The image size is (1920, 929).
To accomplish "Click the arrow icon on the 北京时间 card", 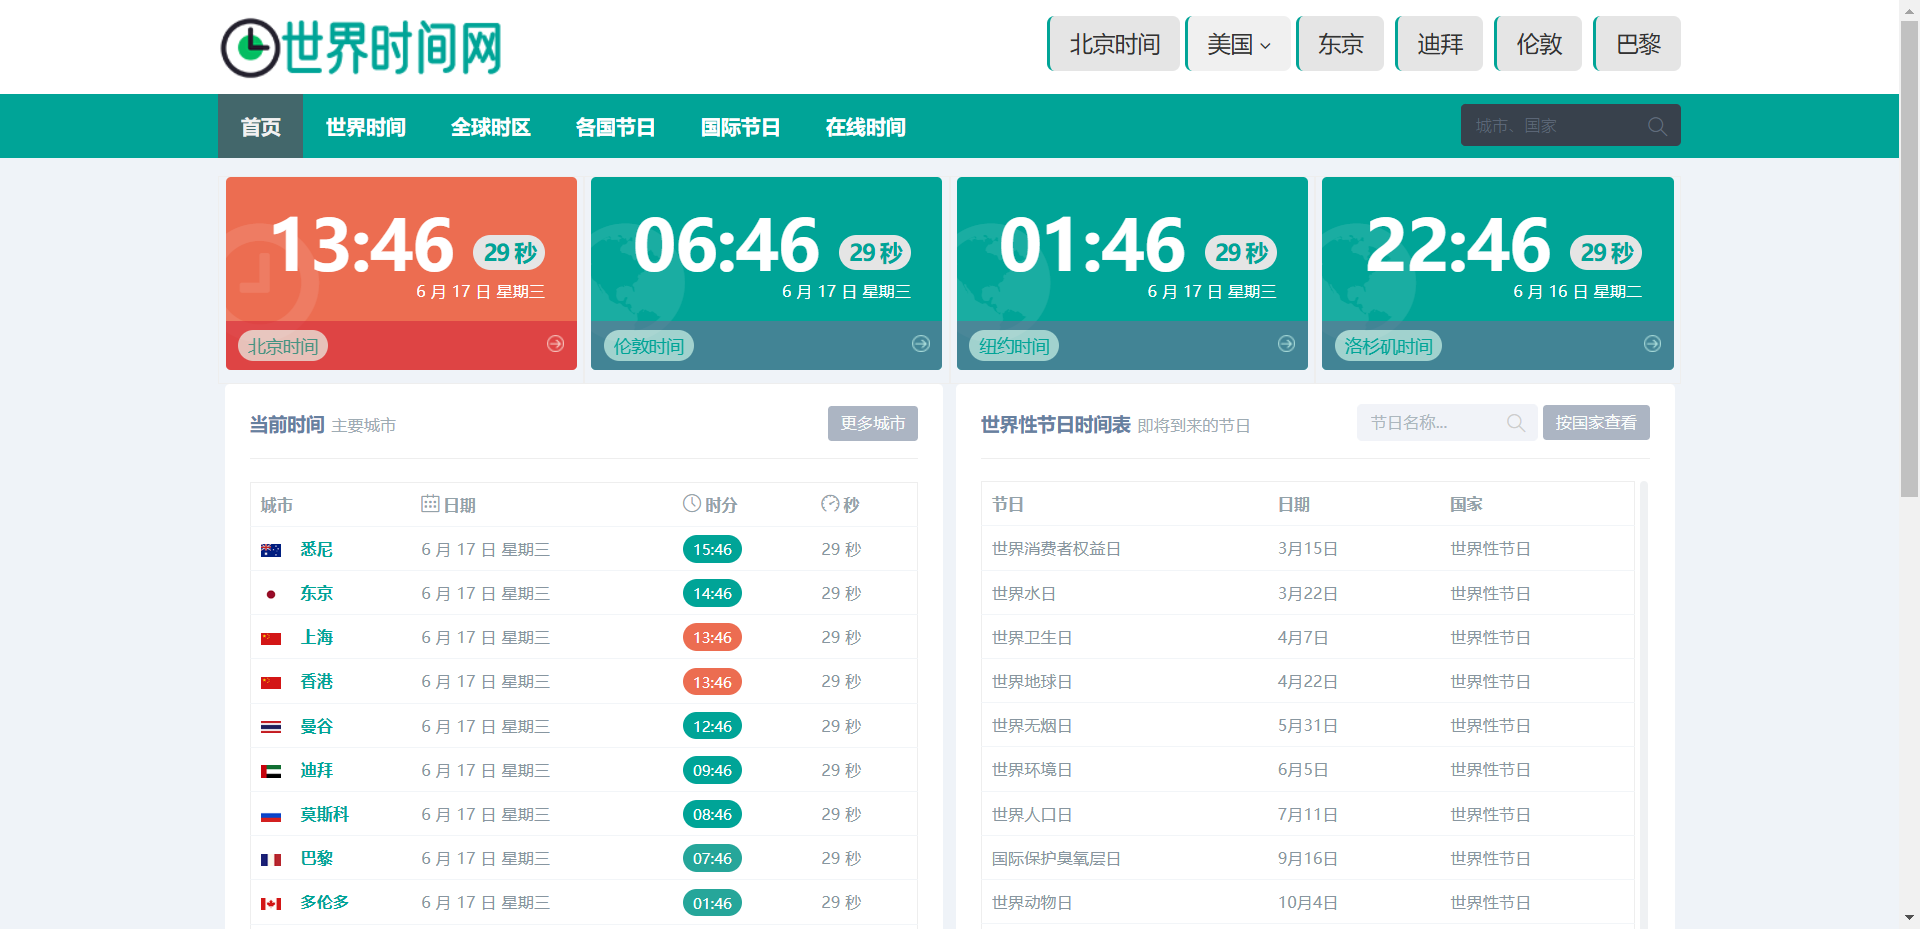I will pyautogui.click(x=555, y=344).
